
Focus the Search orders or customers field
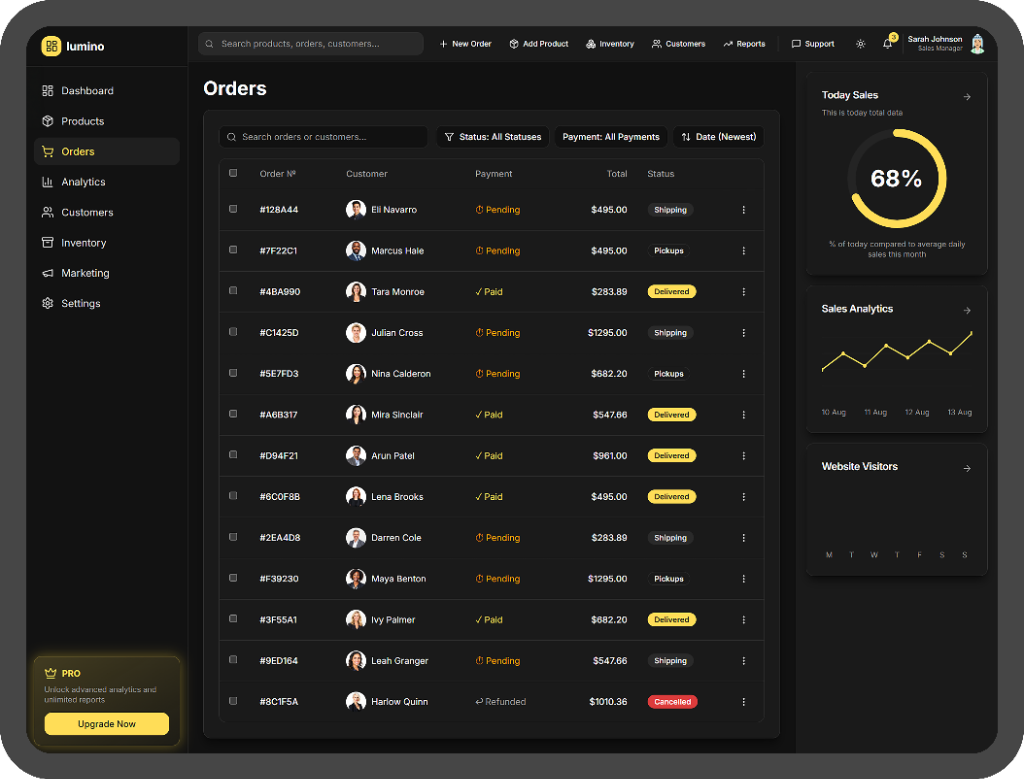pos(323,137)
